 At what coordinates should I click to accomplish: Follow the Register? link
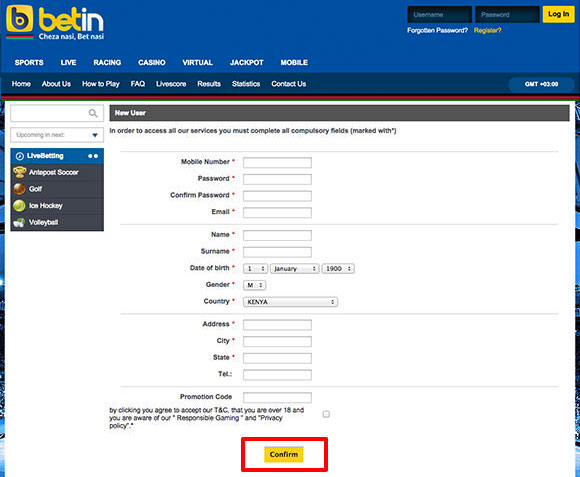point(488,30)
